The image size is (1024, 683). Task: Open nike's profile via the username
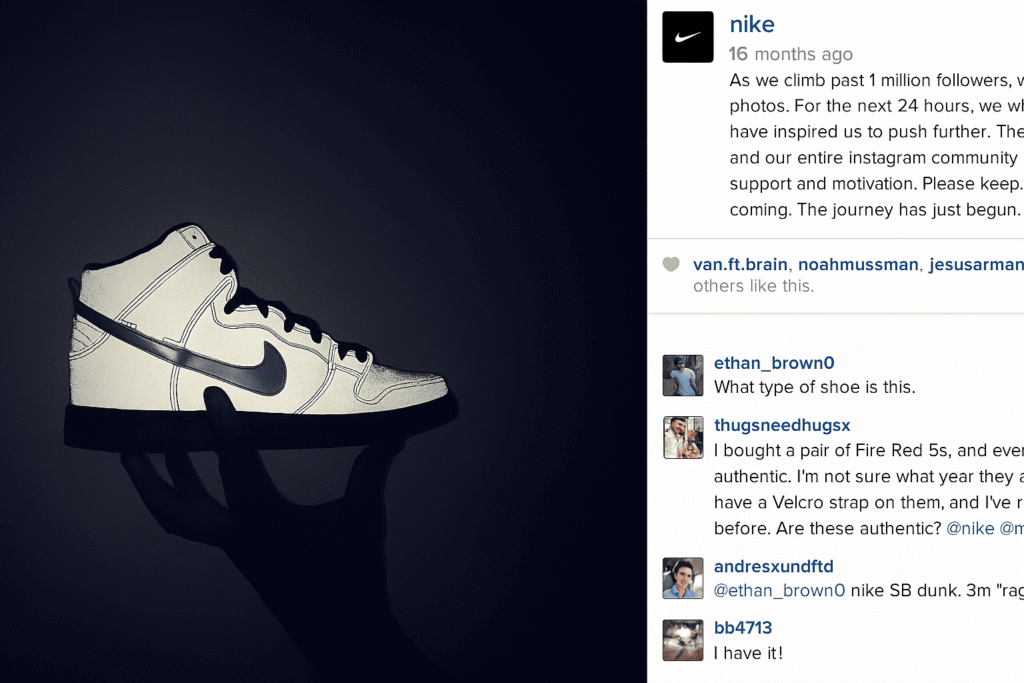tap(751, 23)
